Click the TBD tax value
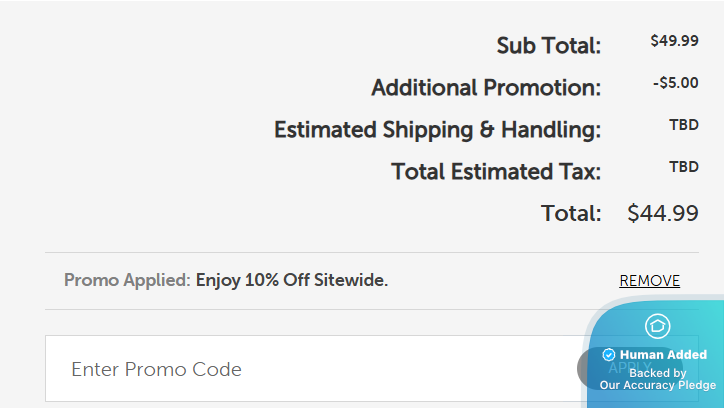 coord(683,167)
